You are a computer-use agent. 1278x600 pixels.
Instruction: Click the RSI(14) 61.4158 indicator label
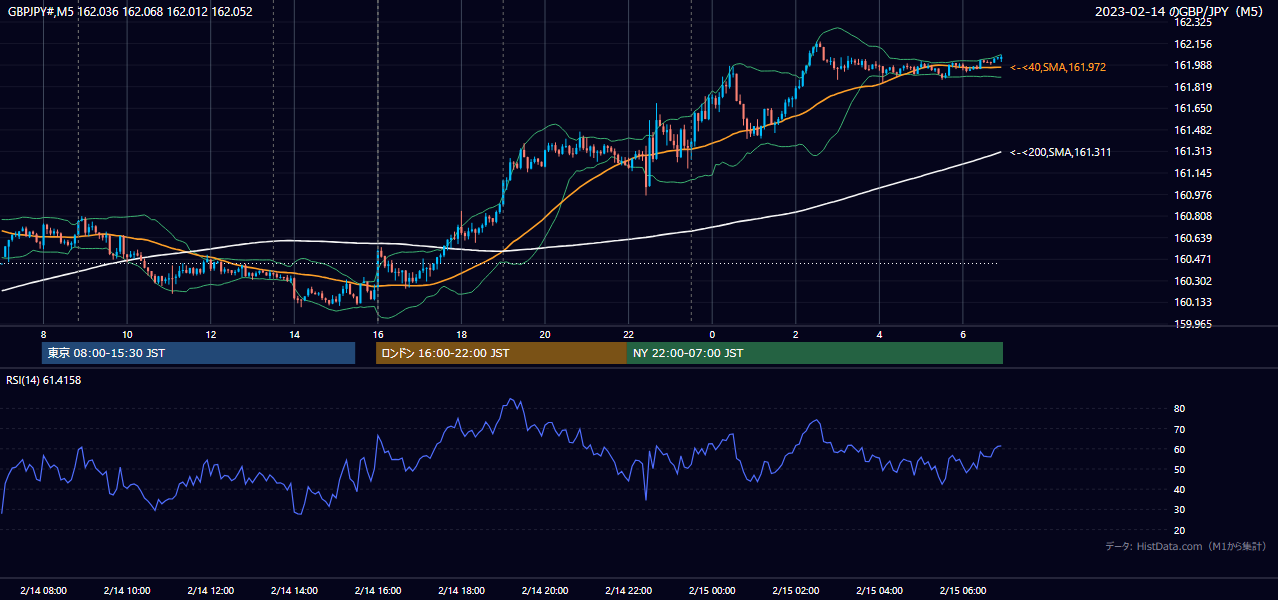(x=44, y=380)
